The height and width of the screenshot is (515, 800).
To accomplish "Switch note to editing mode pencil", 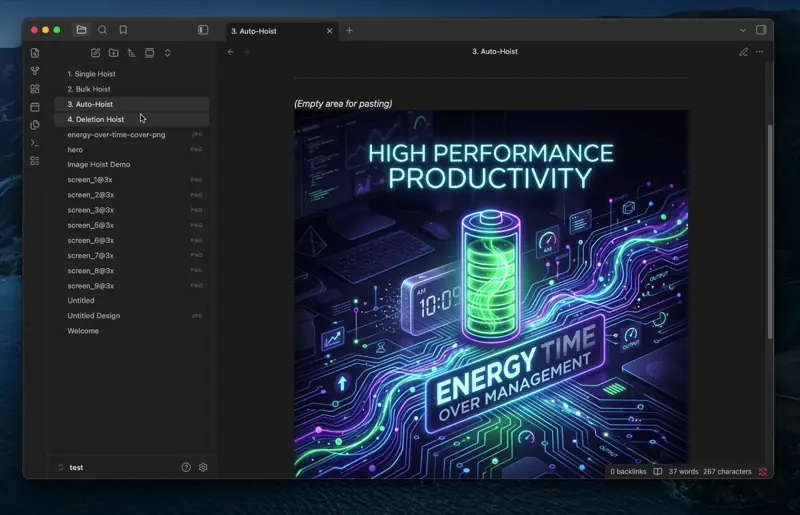I will tap(743, 52).
